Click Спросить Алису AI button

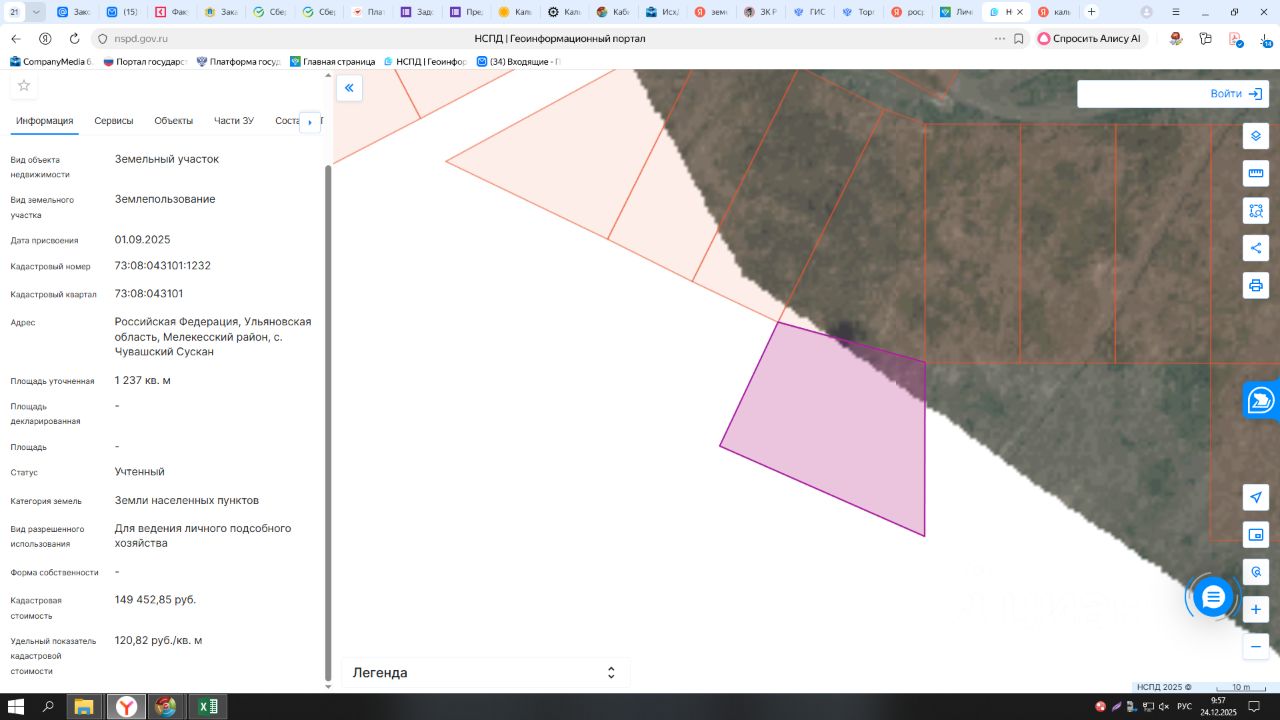1089,38
